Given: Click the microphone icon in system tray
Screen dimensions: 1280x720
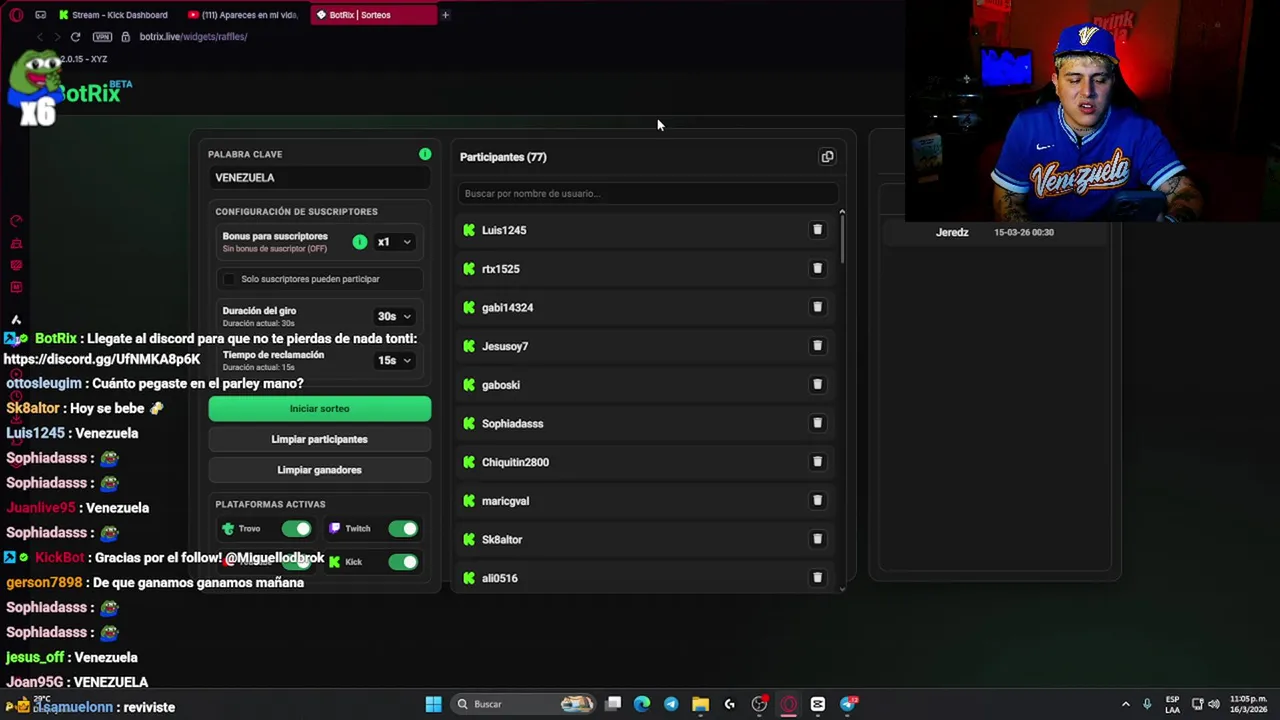Looking at the screenshot, I should pos(1147,704).
